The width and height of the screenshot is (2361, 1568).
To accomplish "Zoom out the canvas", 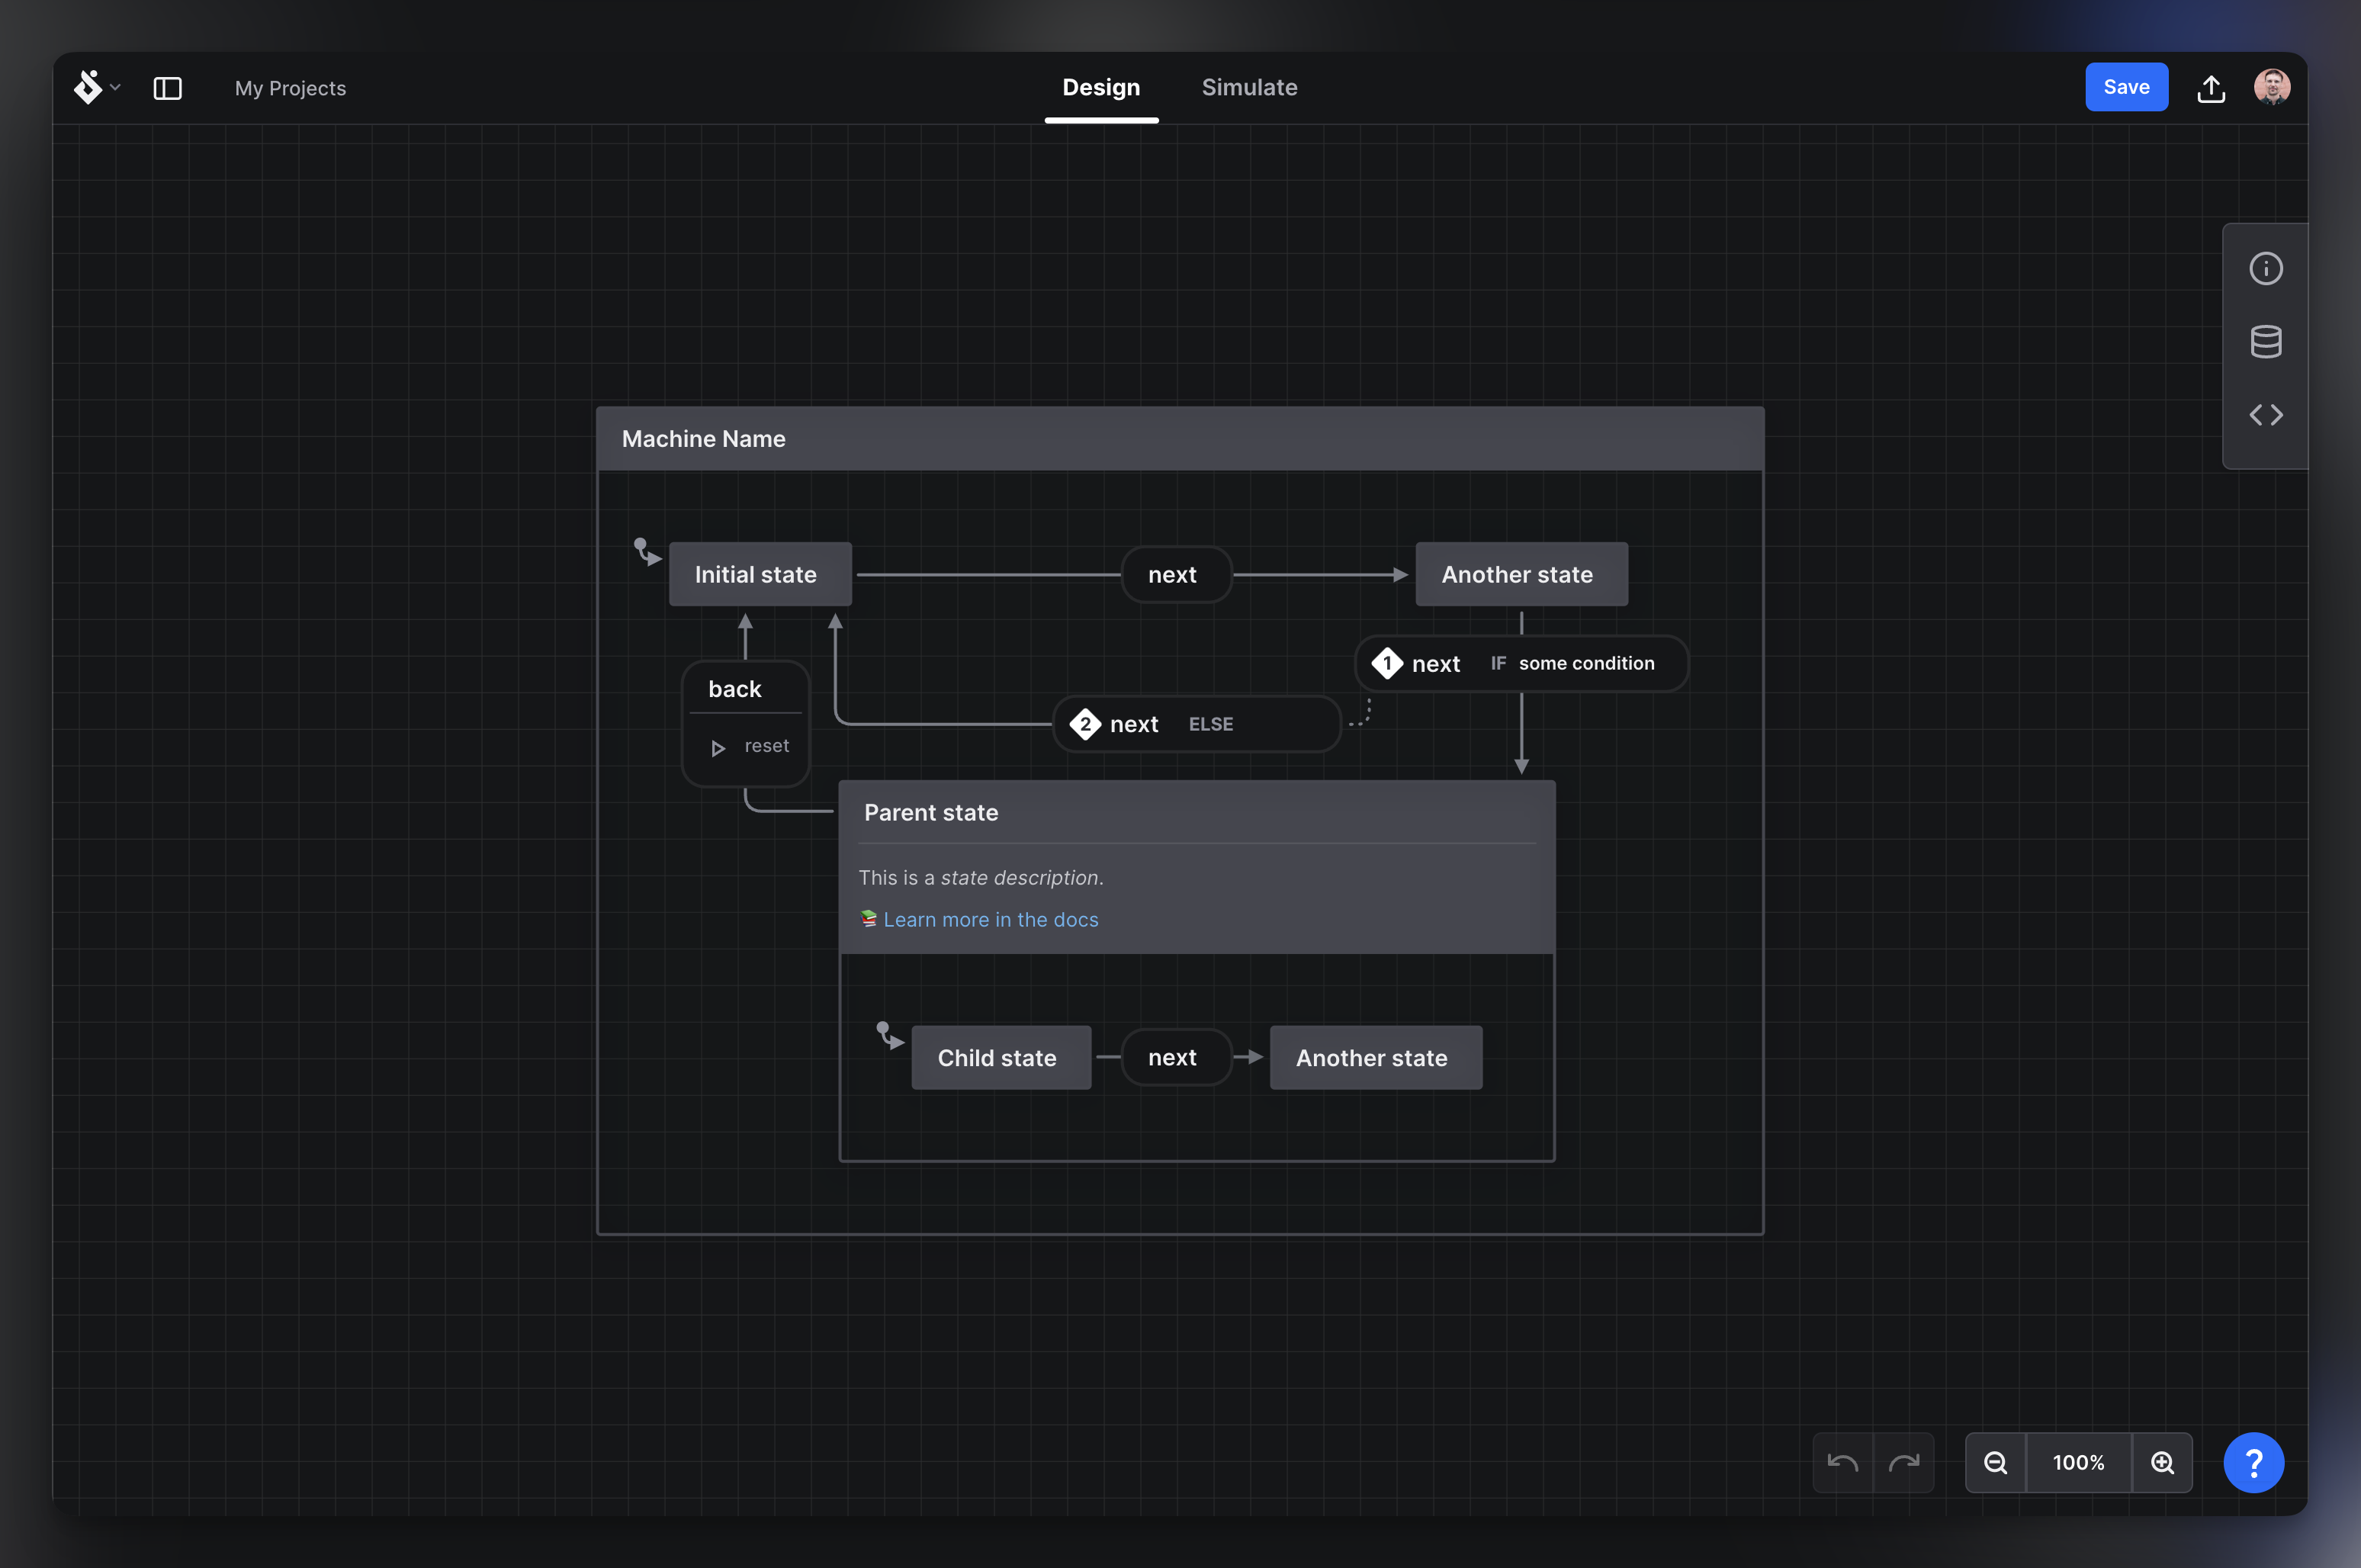I will [1996, 1462].
